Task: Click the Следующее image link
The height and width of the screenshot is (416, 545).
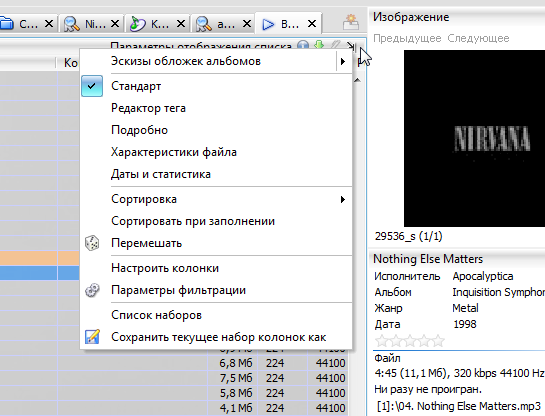Action: tap(478, 38)
